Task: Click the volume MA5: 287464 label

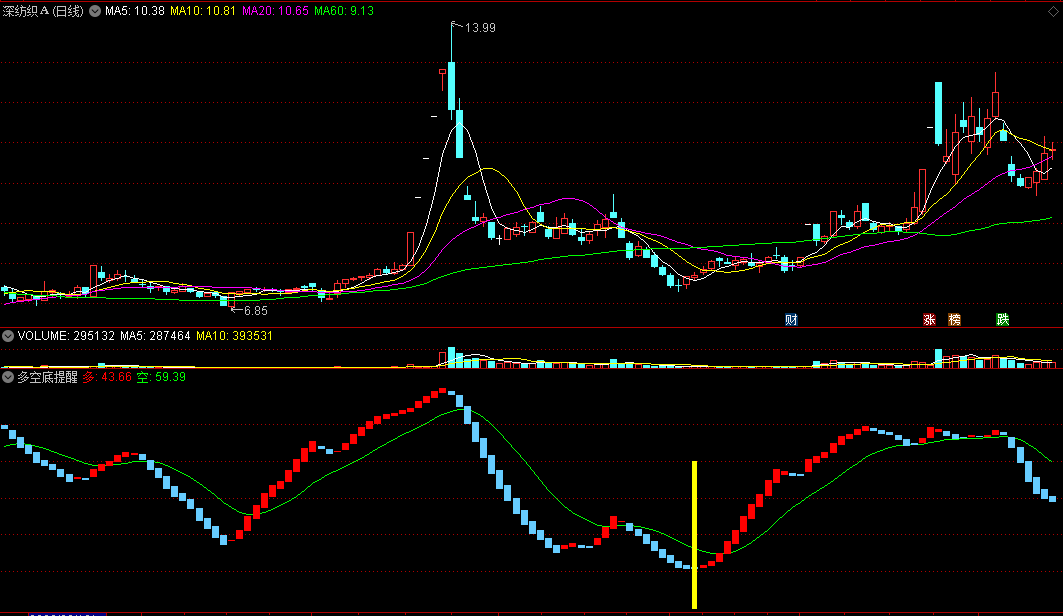Action: click(x=155, y=336)
